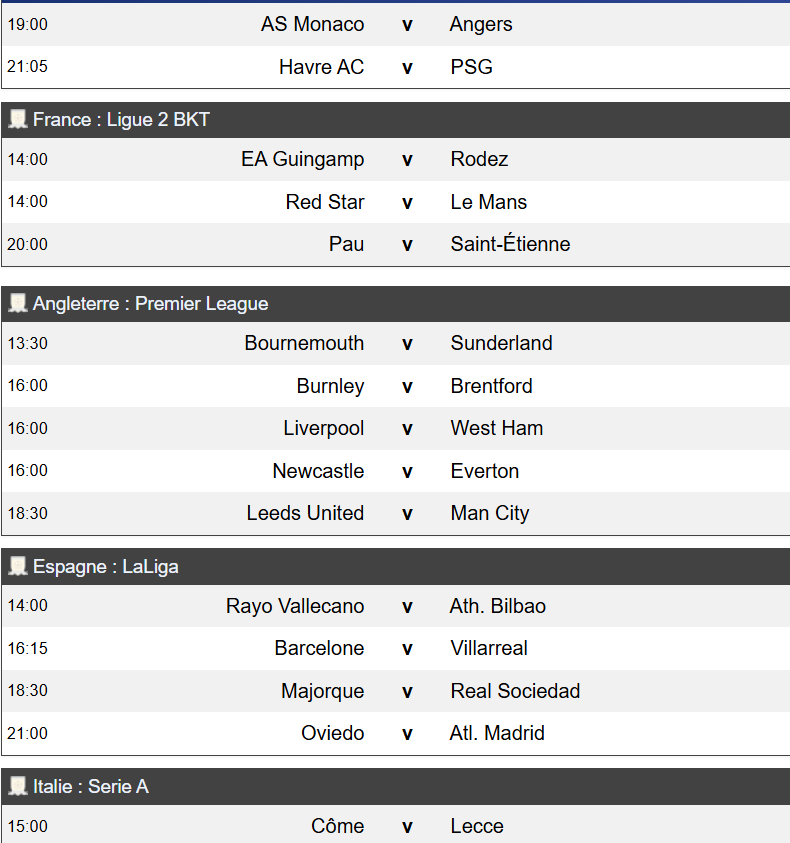Select the PSG team name
The image size is (790, 843).
(471, 68)
